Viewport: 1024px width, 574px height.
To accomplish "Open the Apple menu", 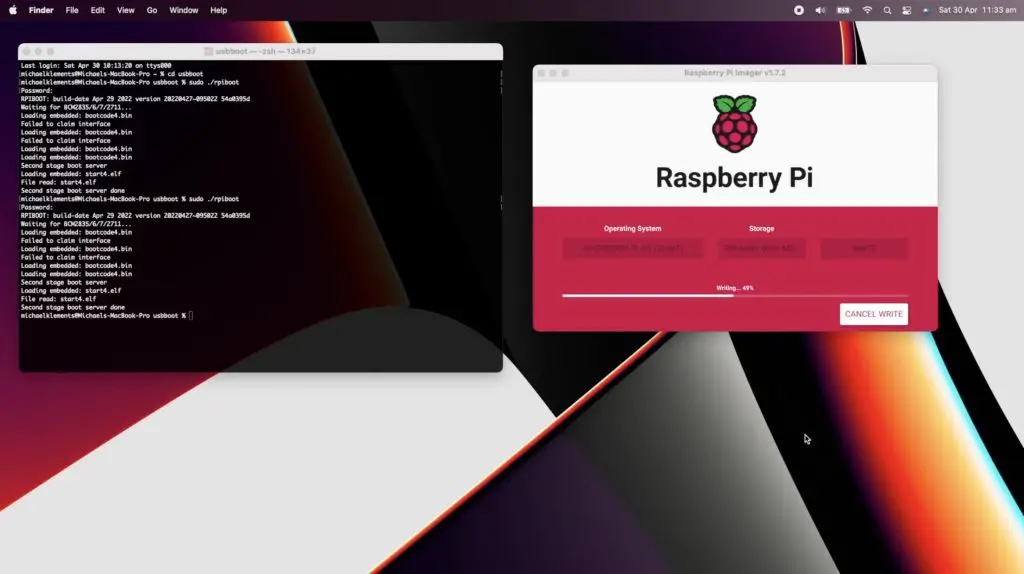I will point(13,10).
